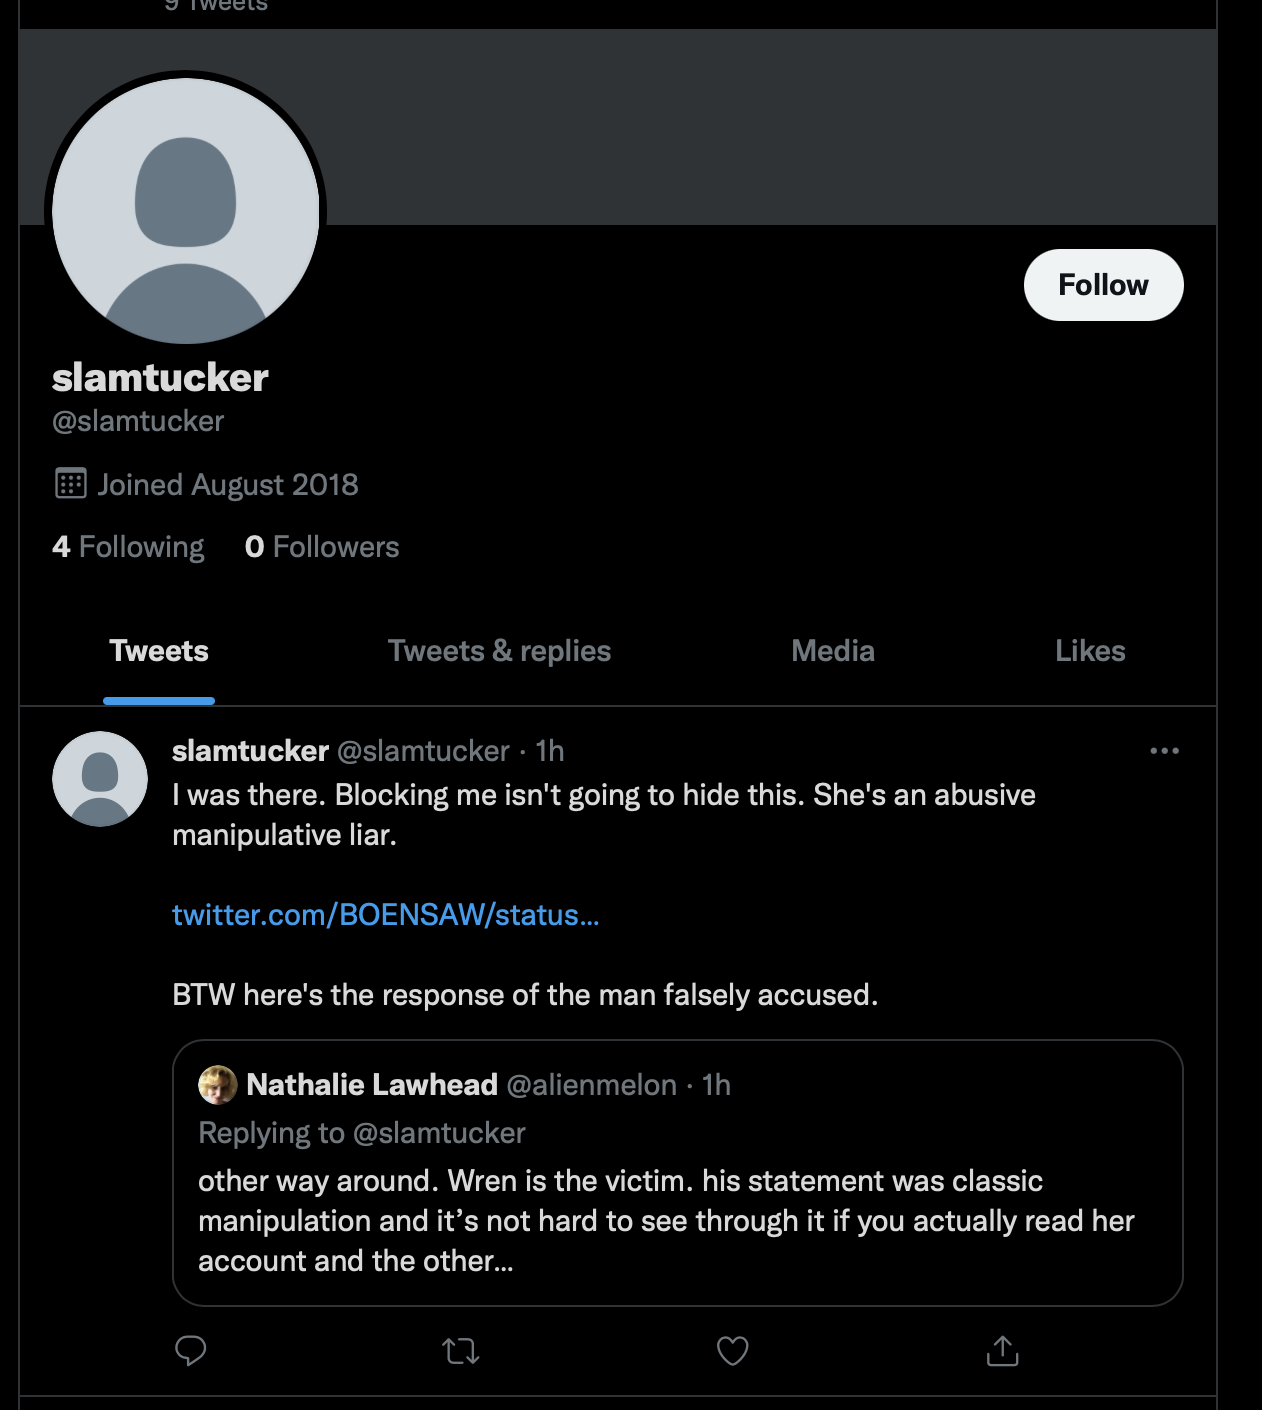Open the quoted Nathalie Lawhead tweet text
Viewport: 1262px width, 1410px height.
click(666, 1221)
